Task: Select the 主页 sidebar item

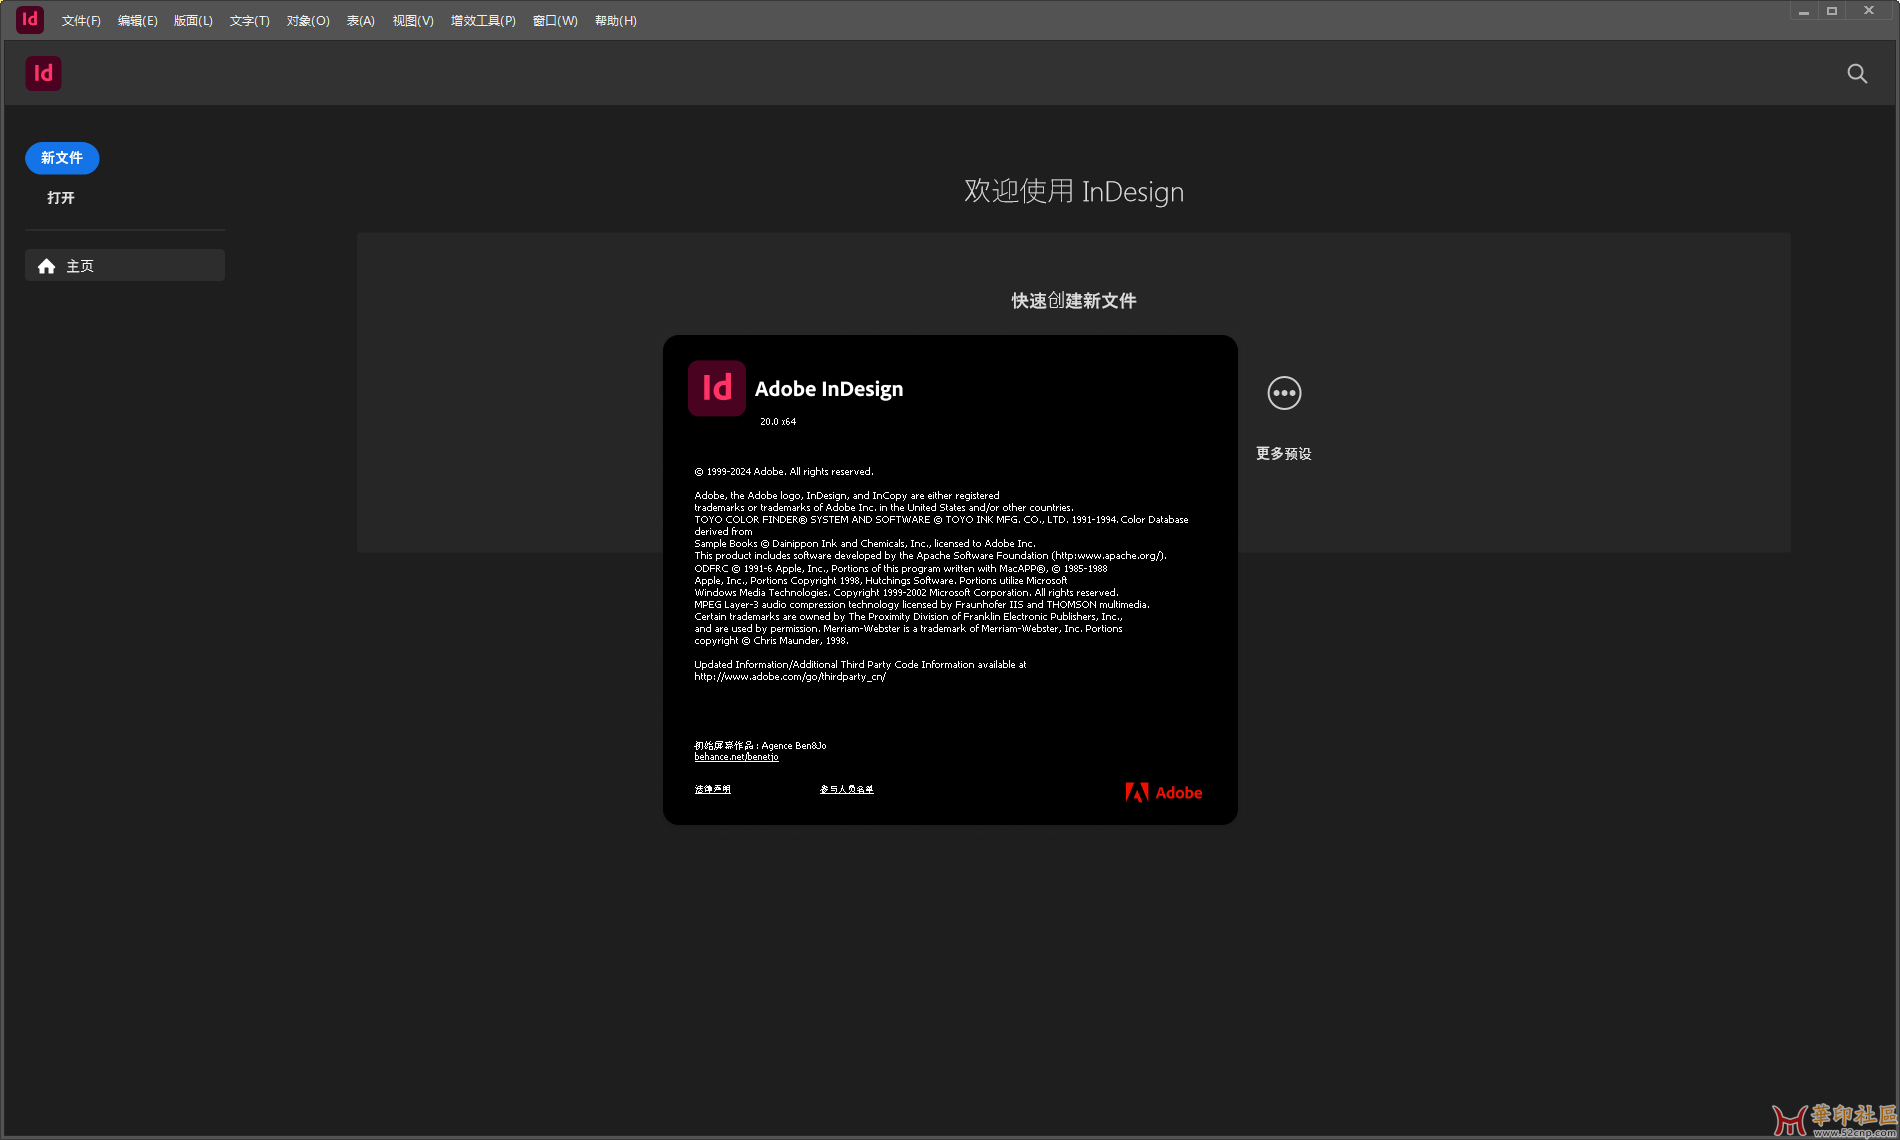Action: pos(125,266)
